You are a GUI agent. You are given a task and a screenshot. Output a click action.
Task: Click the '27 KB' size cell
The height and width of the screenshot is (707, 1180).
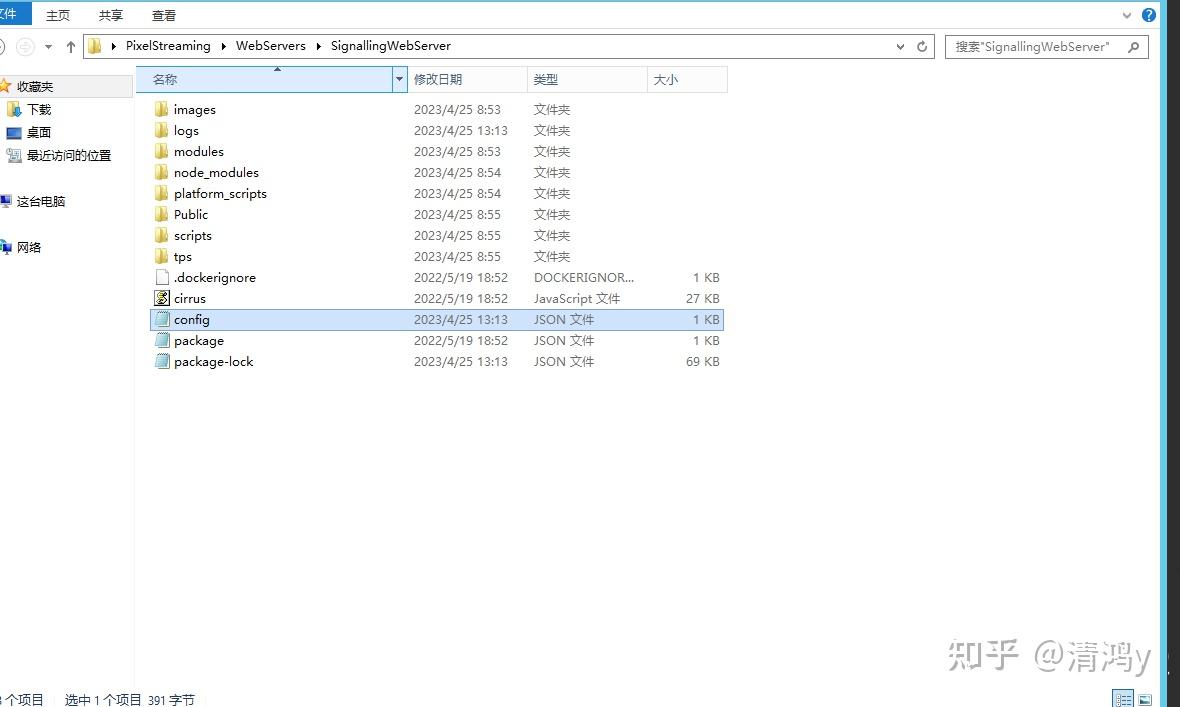click(702, 299)
